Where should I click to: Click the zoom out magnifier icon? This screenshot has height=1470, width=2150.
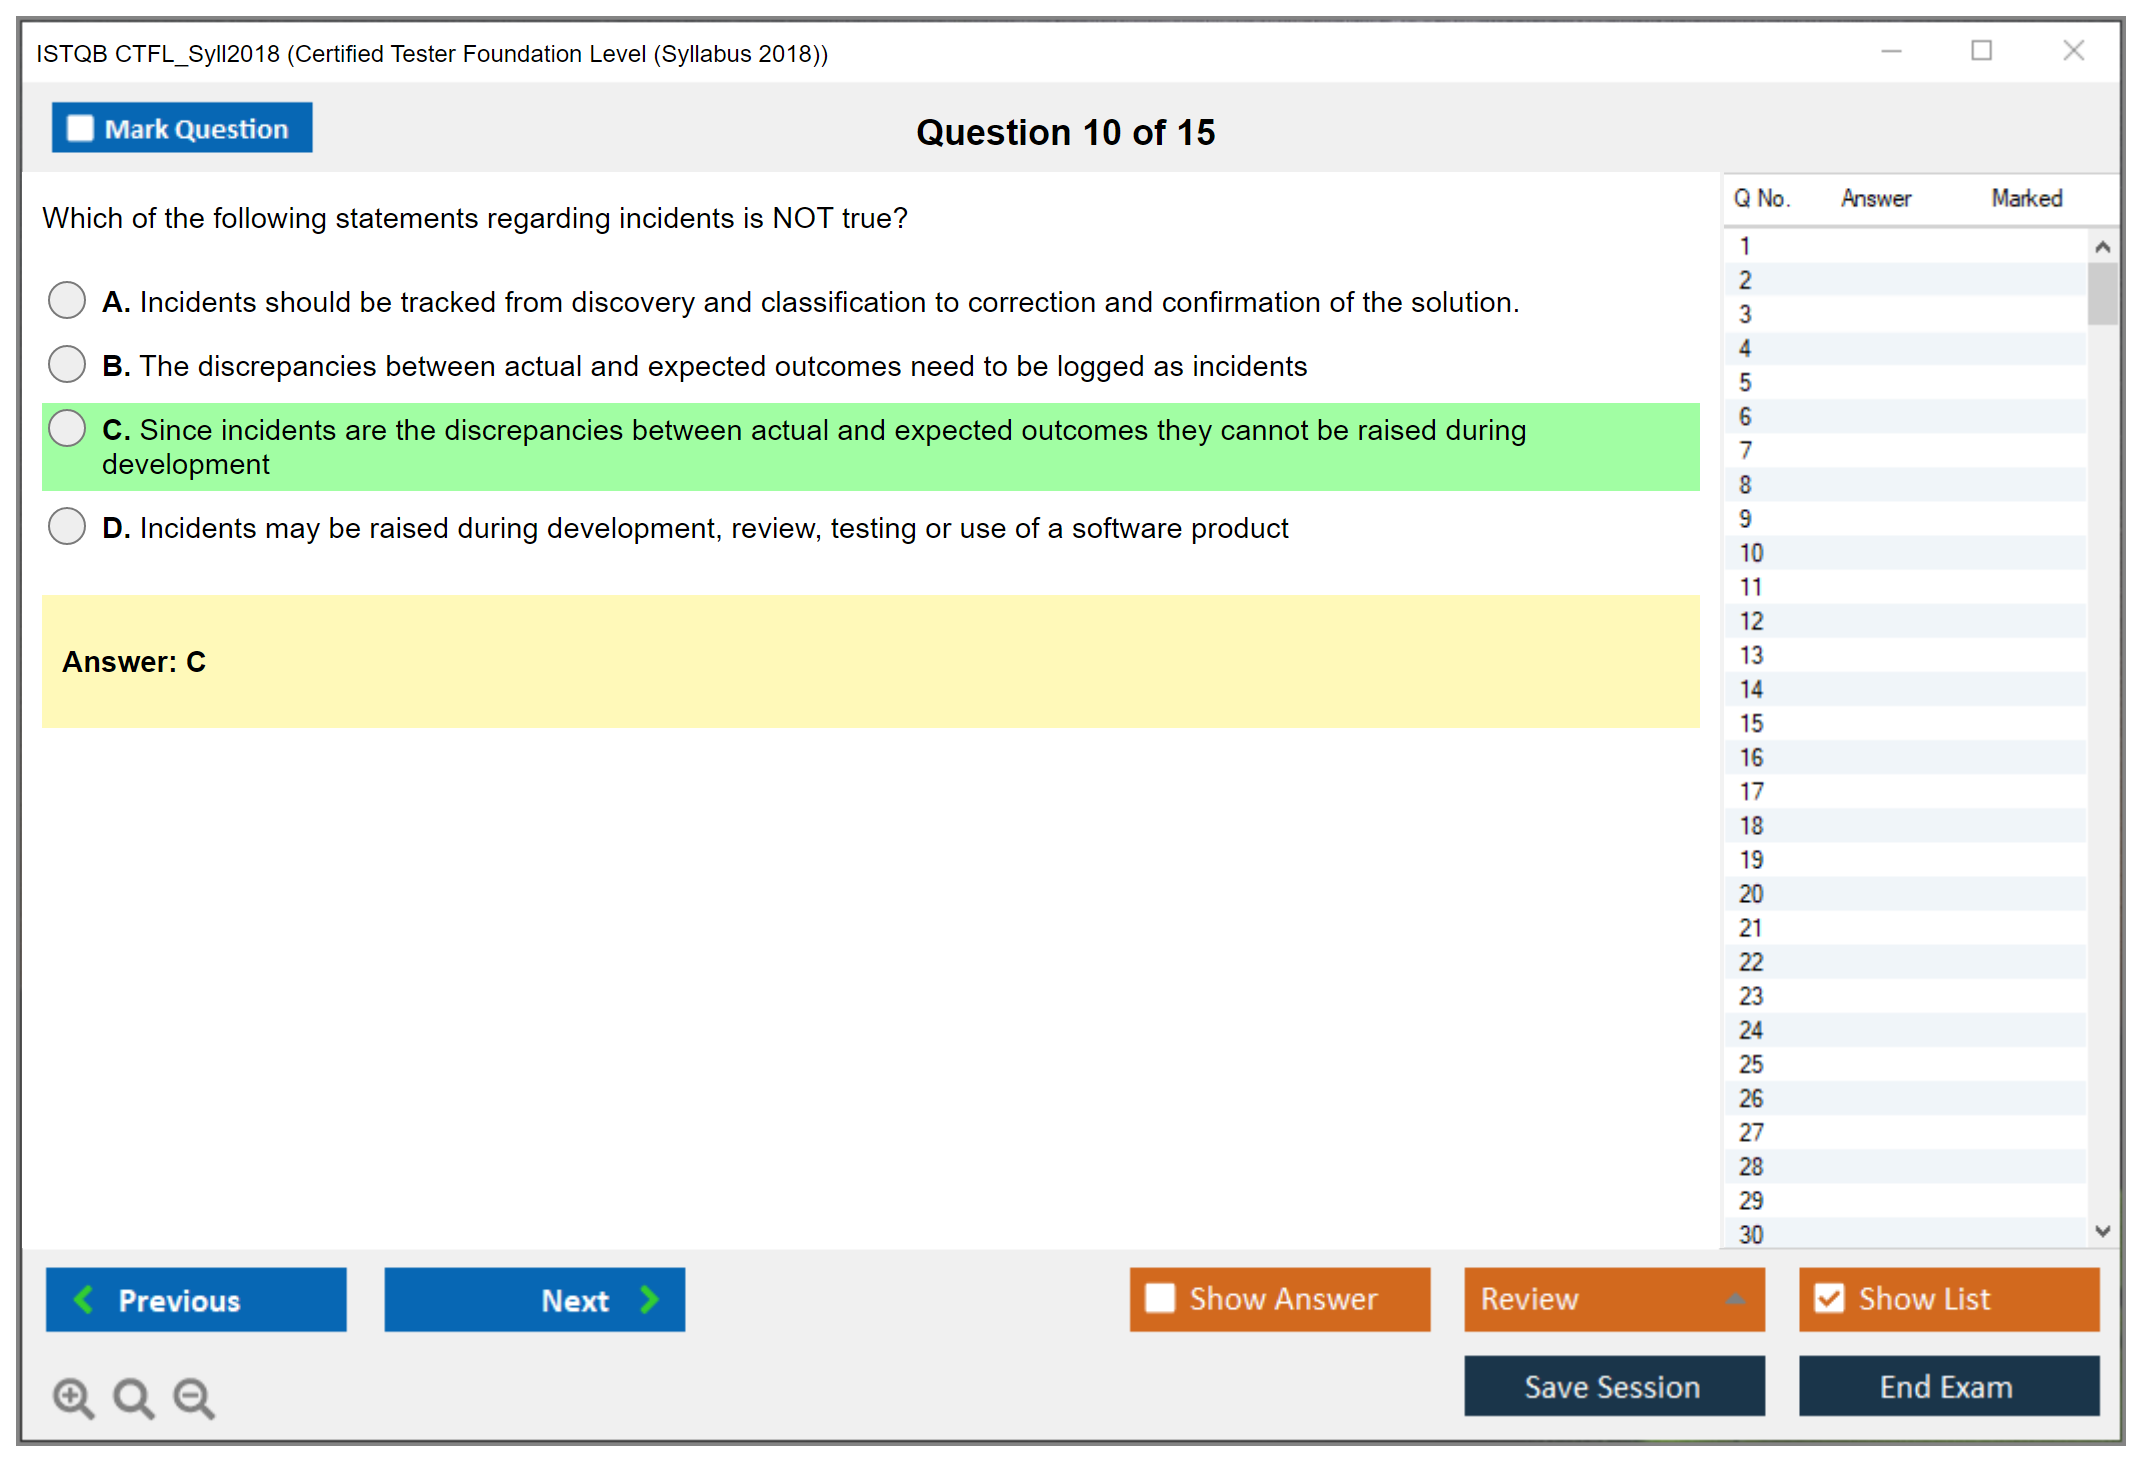[x=193, y=1397]
